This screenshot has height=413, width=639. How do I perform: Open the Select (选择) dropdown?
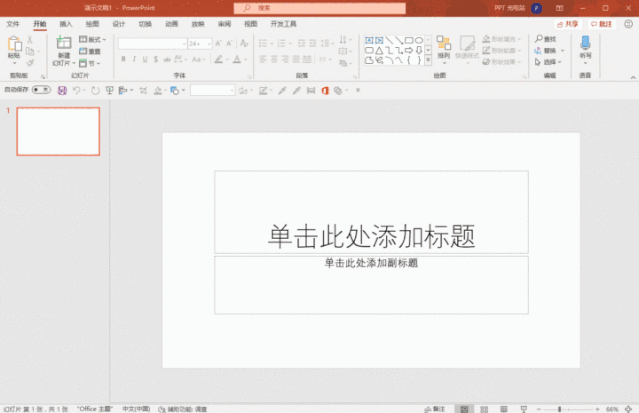(x=548, y=62)
